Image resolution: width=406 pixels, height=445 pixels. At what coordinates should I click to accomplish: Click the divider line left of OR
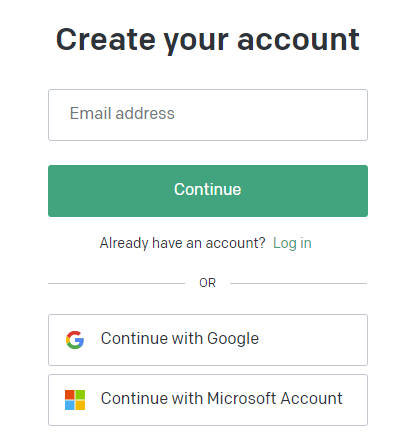pos(116,283)
